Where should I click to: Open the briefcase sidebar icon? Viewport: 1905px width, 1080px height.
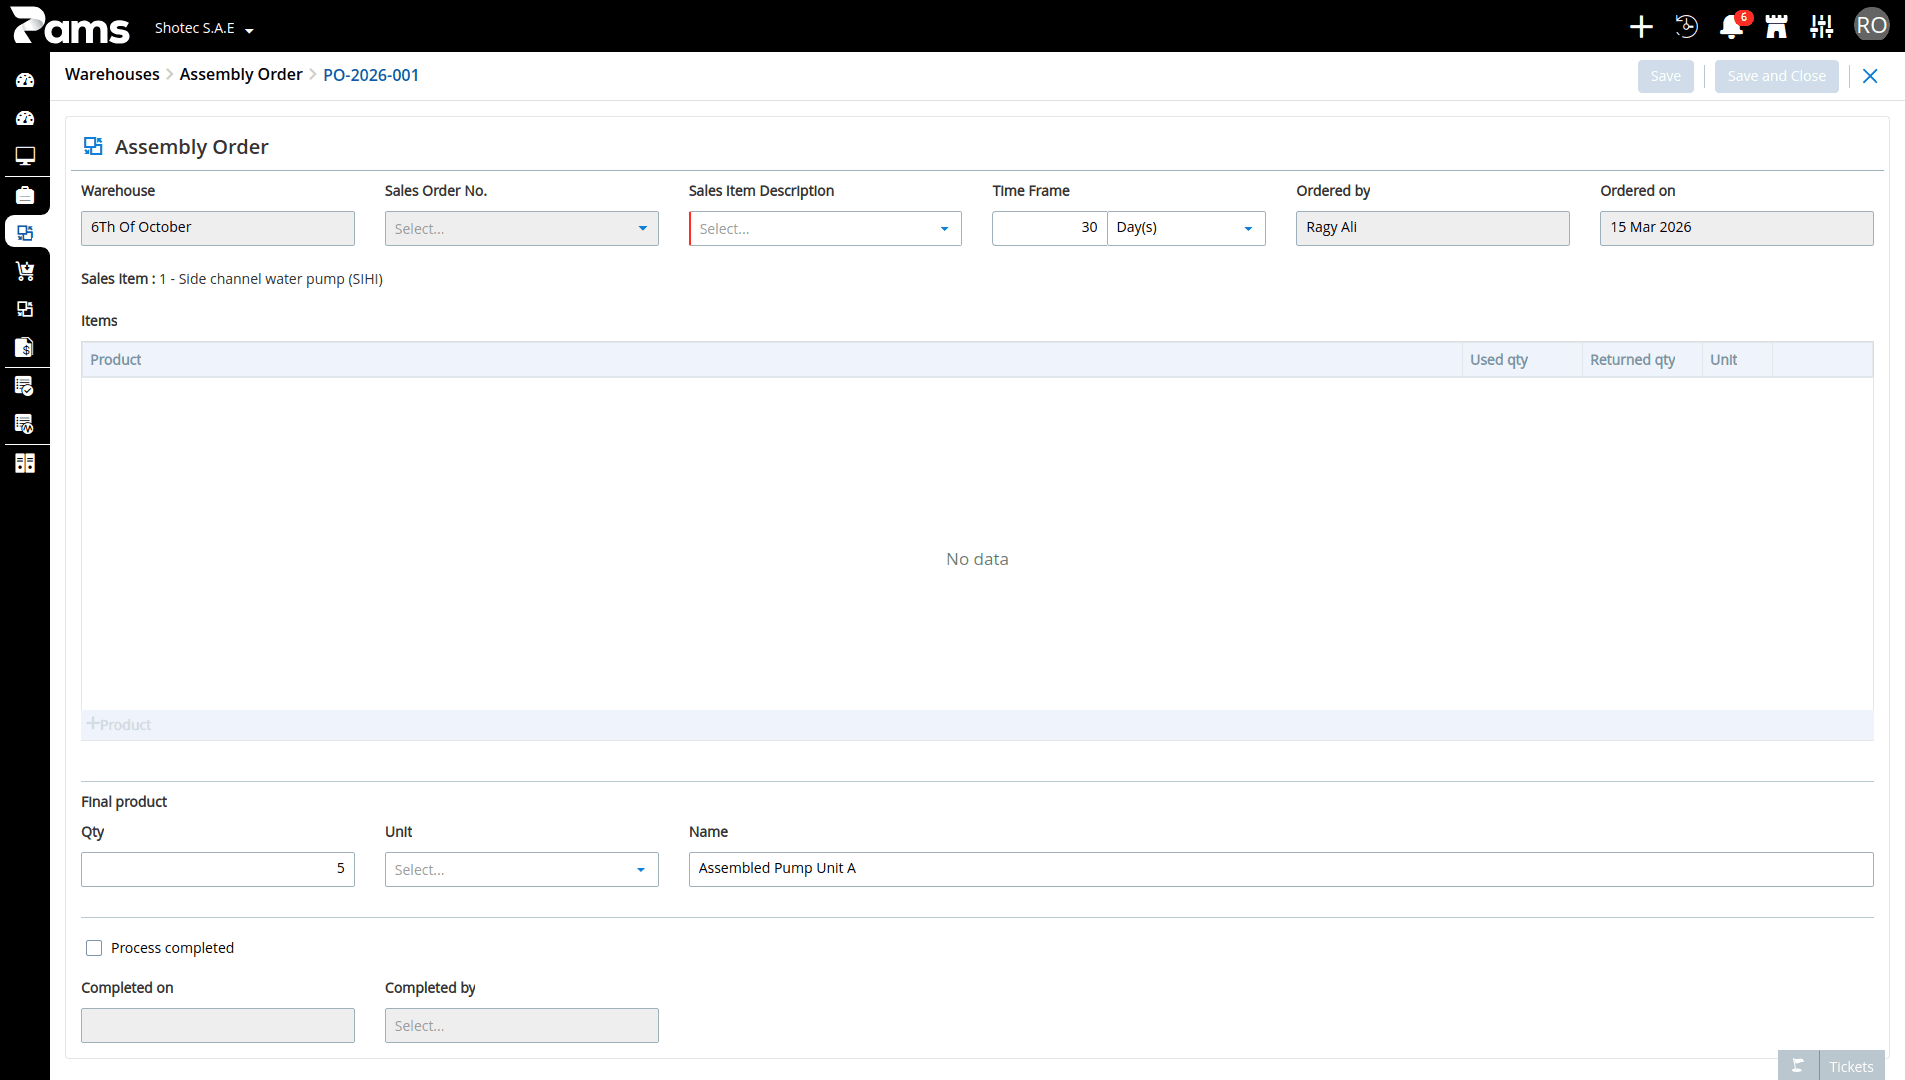(x=25, y=195)
